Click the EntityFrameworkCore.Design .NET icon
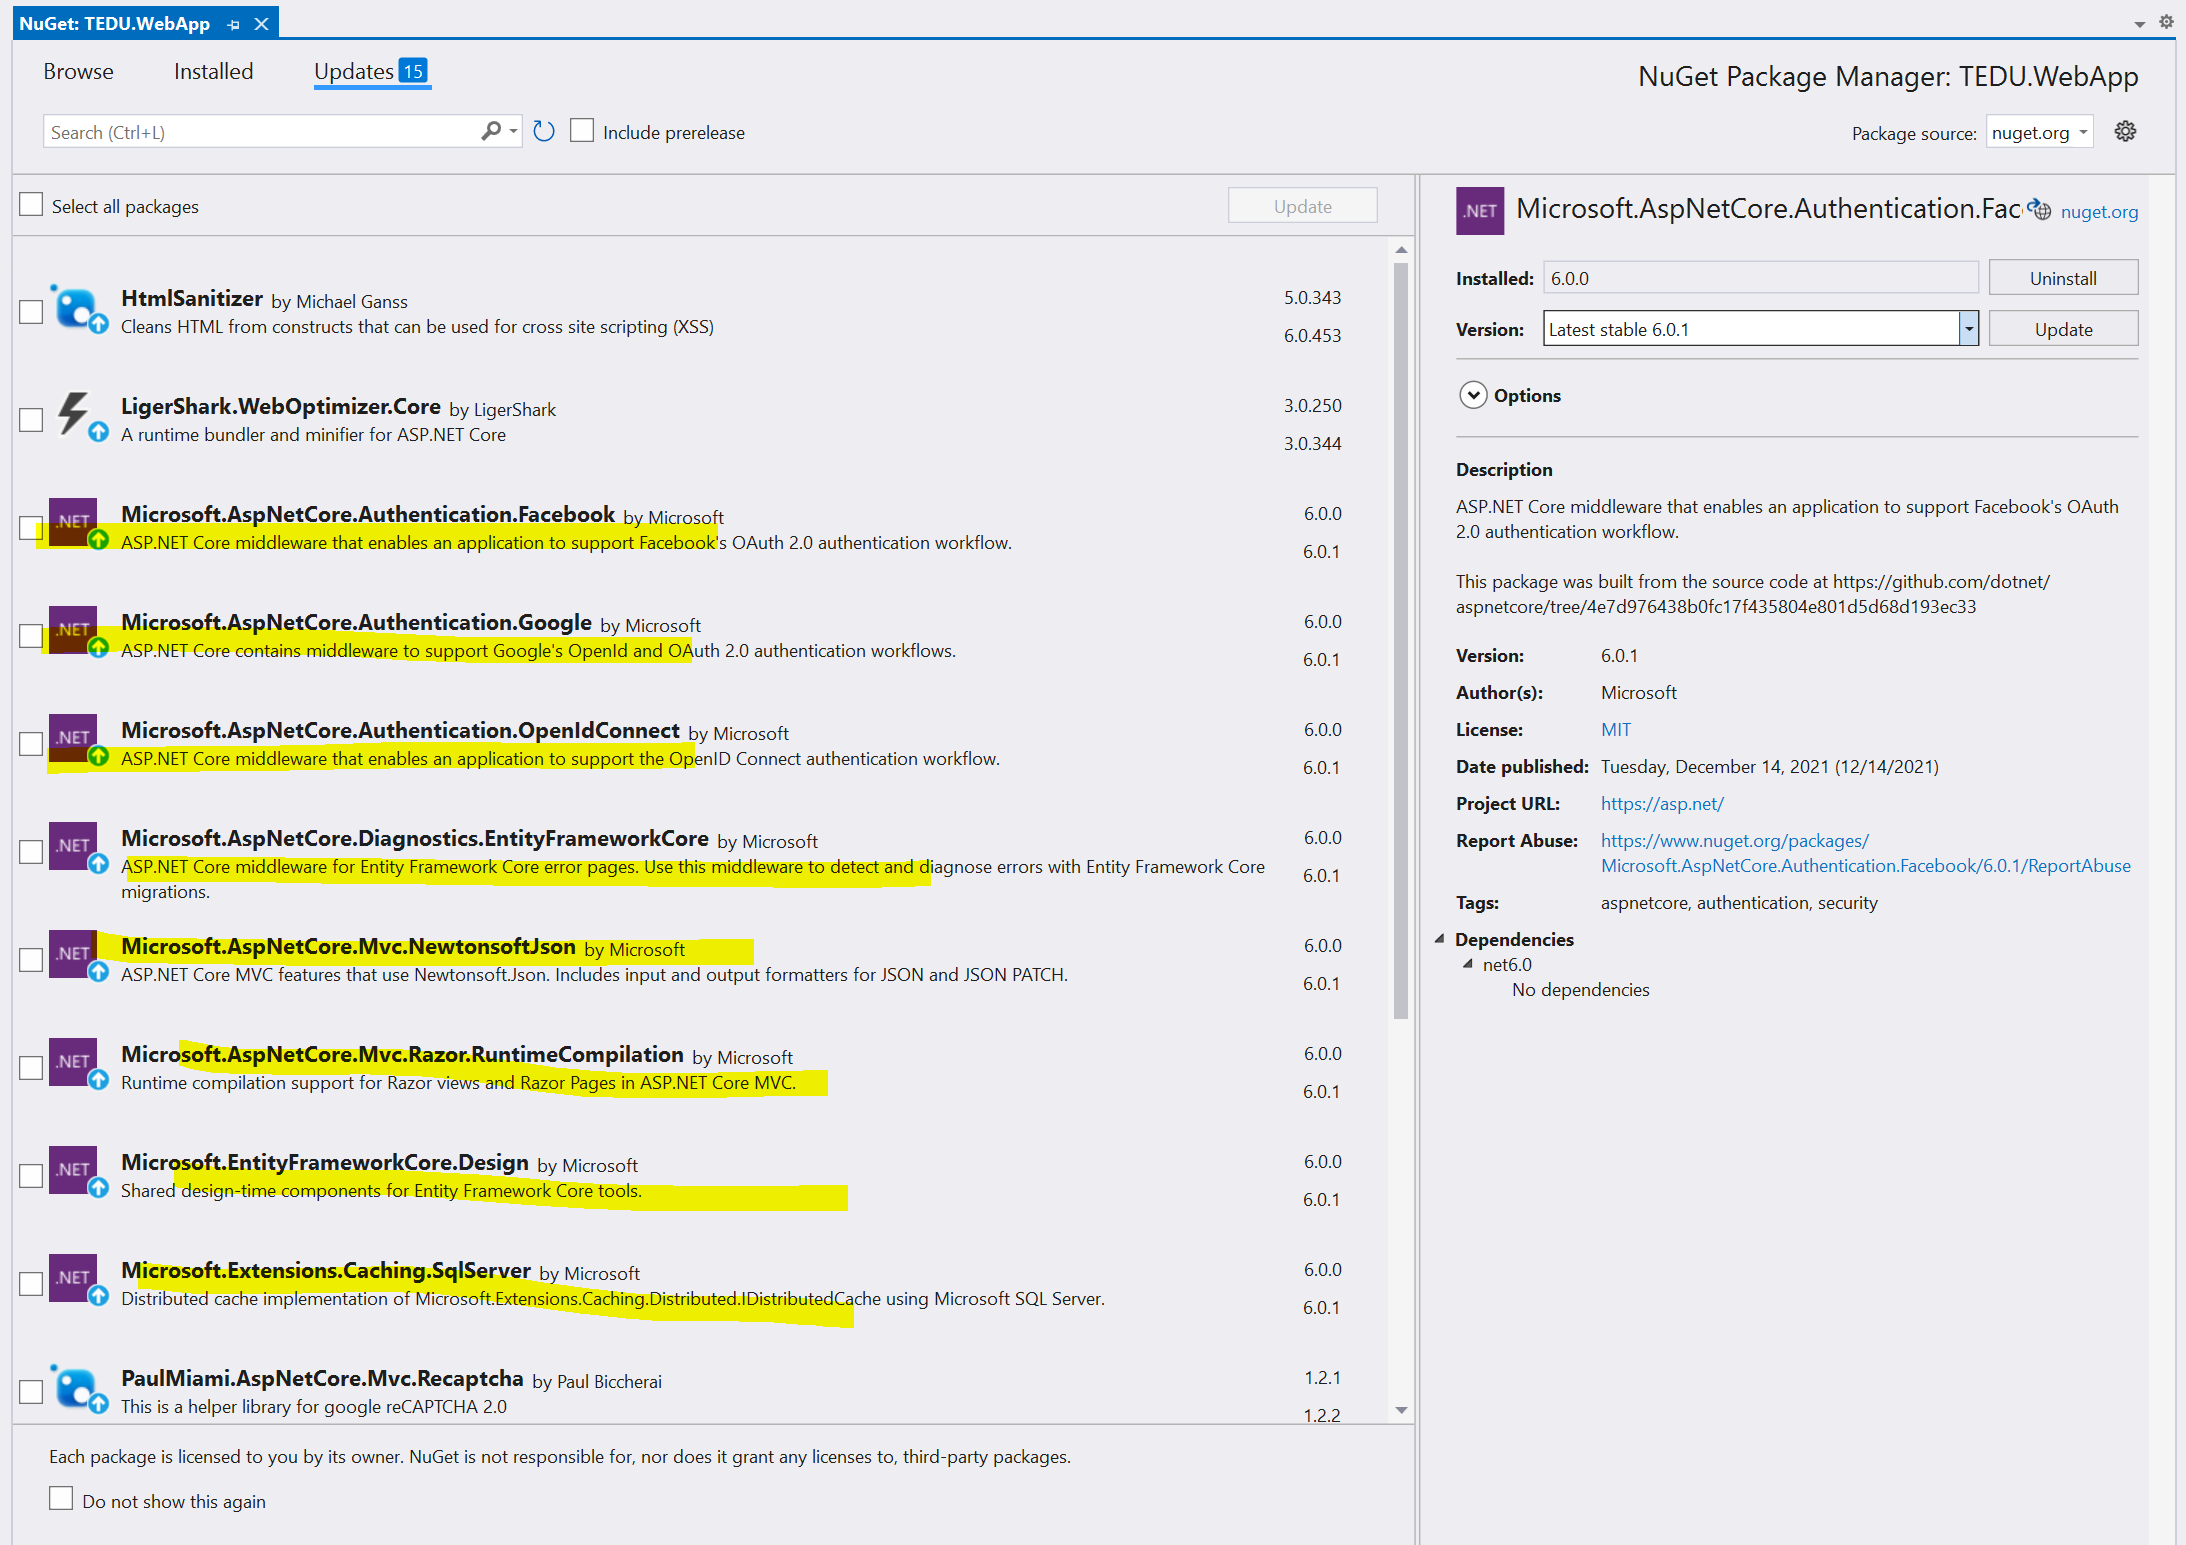The width and height of the screenshot is (2186, 1545). (73, 1170)
